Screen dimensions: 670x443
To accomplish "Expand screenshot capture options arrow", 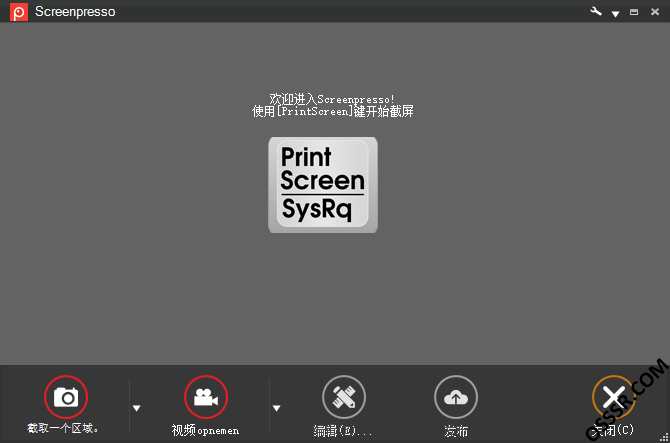I will point(136,408).
